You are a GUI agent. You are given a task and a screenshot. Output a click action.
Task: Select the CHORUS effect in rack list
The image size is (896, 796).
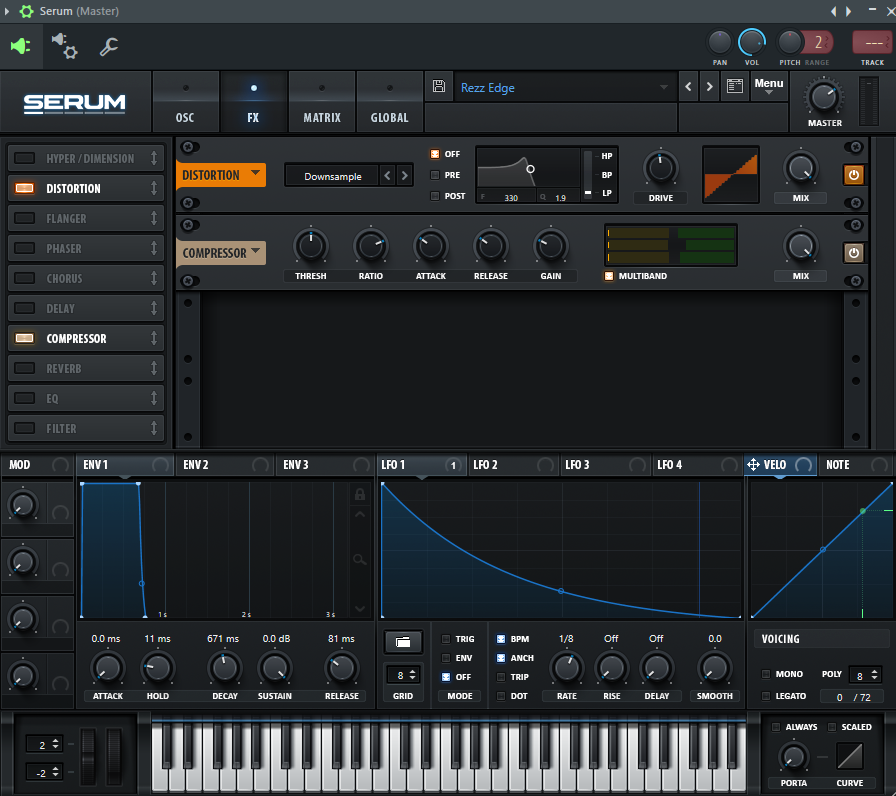click(86, 278)
